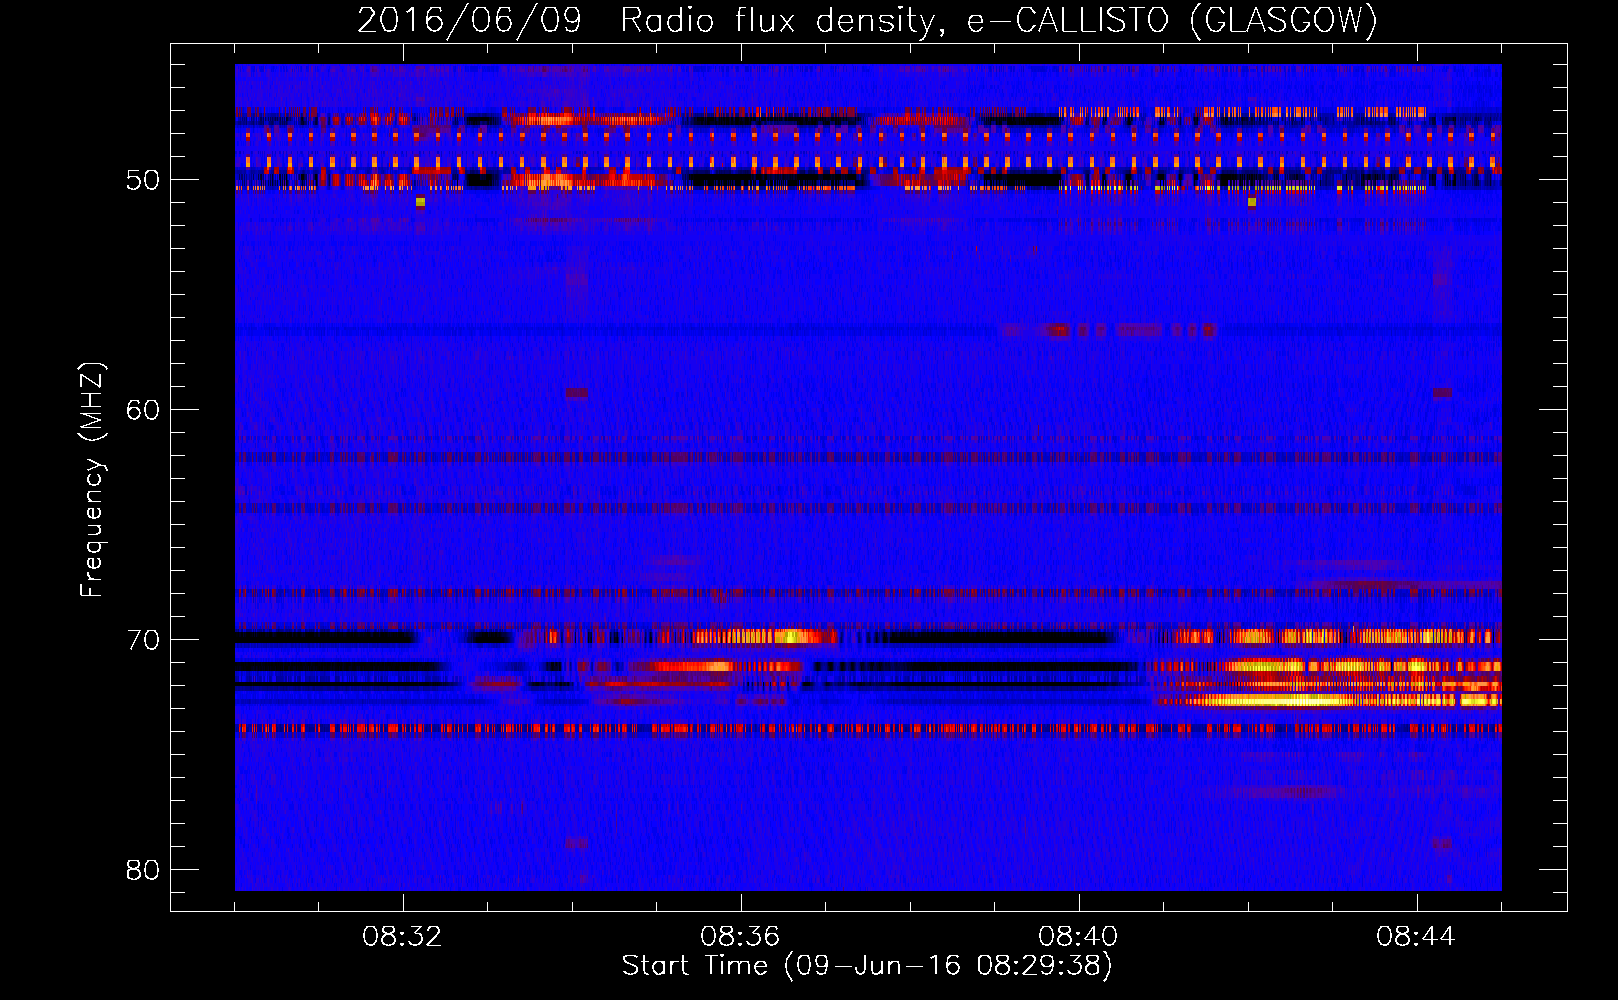Image resolution: width=1618 pixels, height=1000 pixels.
Task: Click the '70' frequency tick label
Action: click(143, 640)
